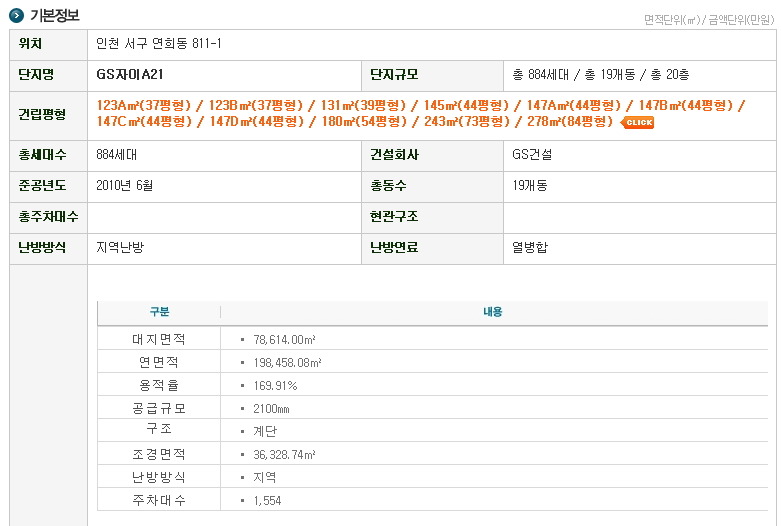Screen dimensions: 782x526
Task: Click the address 인천 서구 연희동 811-1
Action: pyautogui.click(x=159, y=43)
